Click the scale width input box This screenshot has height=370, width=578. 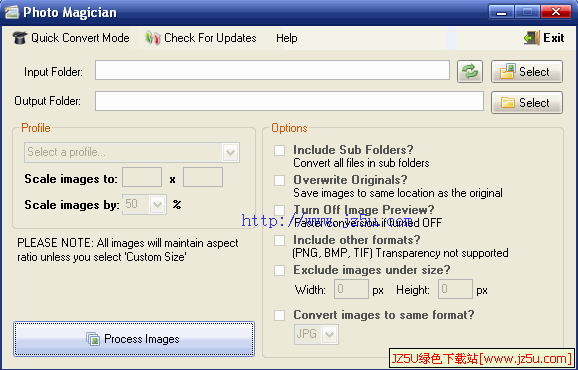(142, 177)
